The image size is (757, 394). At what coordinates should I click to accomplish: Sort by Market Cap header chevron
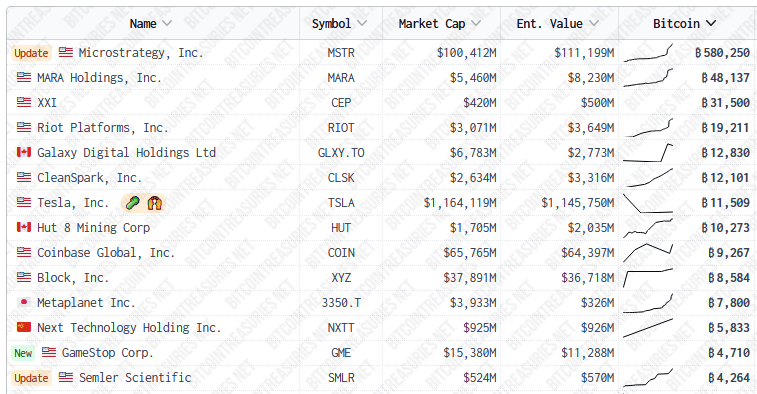coord(476,23)
